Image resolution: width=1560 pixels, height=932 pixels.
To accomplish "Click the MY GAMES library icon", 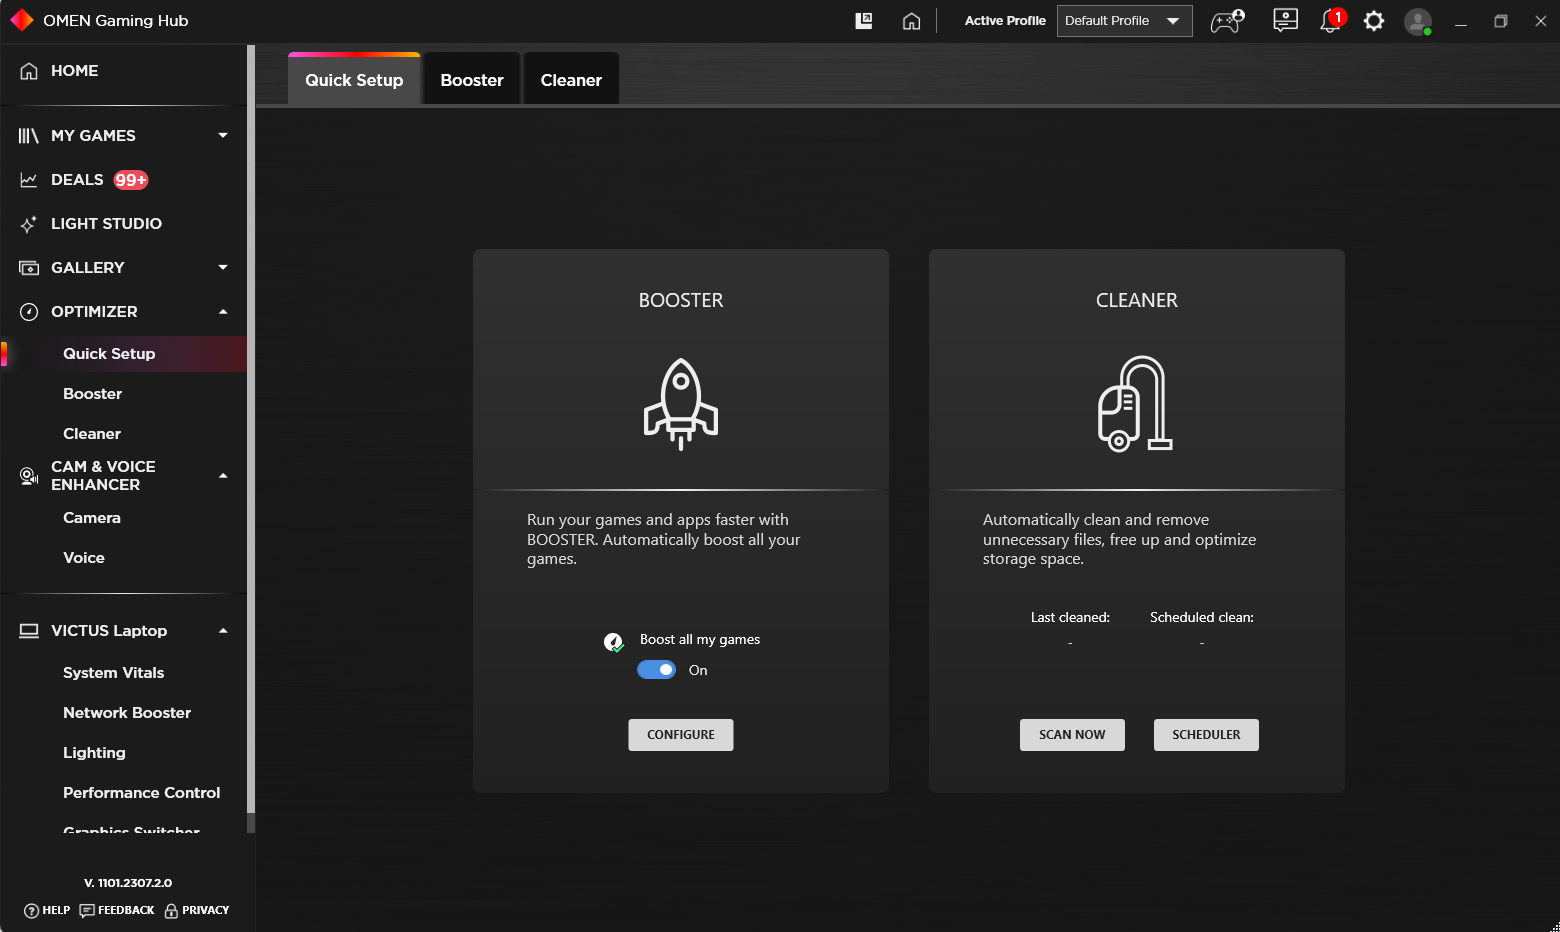I will coord(29,136).
